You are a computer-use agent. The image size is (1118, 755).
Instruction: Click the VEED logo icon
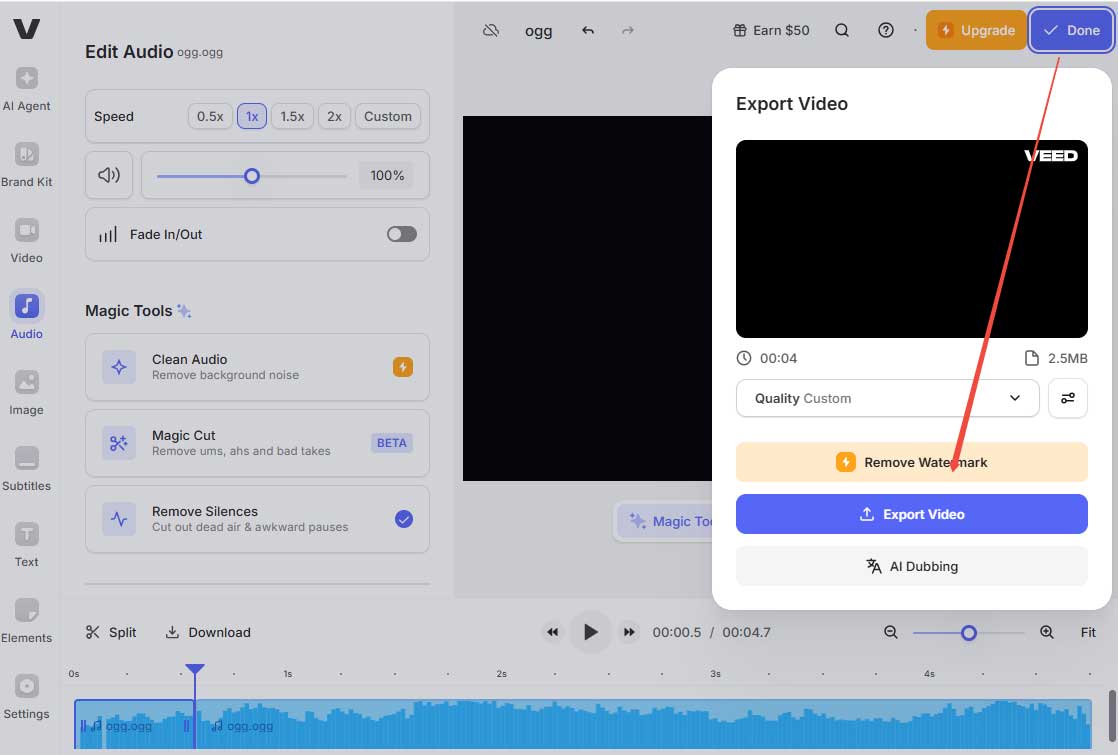26,29
